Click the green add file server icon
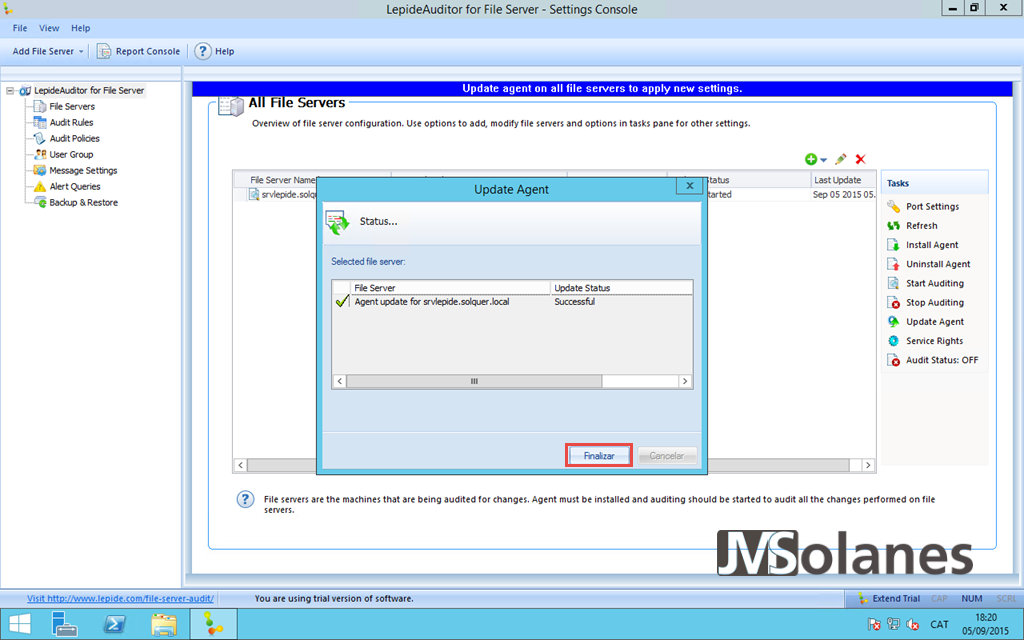The width and height of the screenshot is (1024, 640). 811,159
